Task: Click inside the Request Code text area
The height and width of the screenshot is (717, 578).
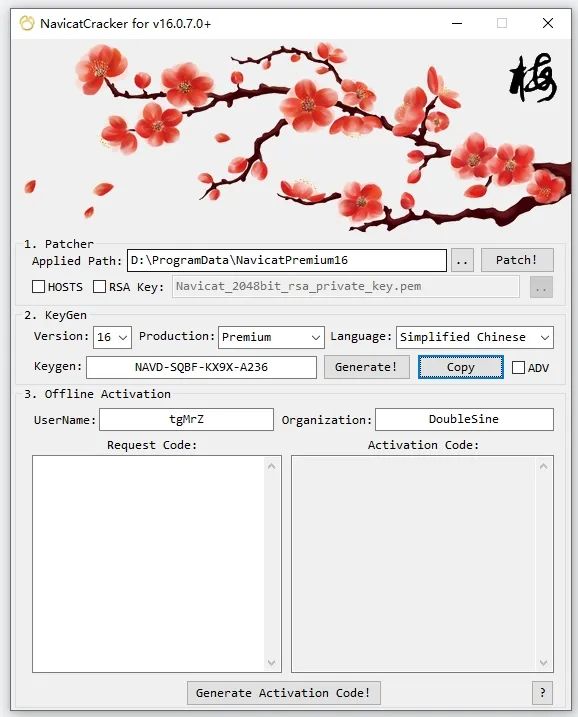Action: pos(149,564)
